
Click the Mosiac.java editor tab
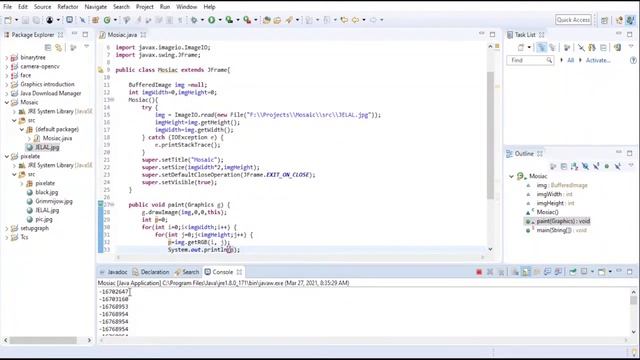pyautogui.click(x=122, y=35)
